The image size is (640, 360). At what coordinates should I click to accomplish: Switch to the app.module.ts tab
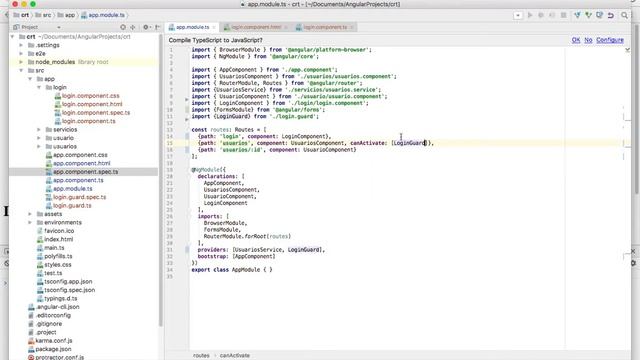(x=192, y=27)
